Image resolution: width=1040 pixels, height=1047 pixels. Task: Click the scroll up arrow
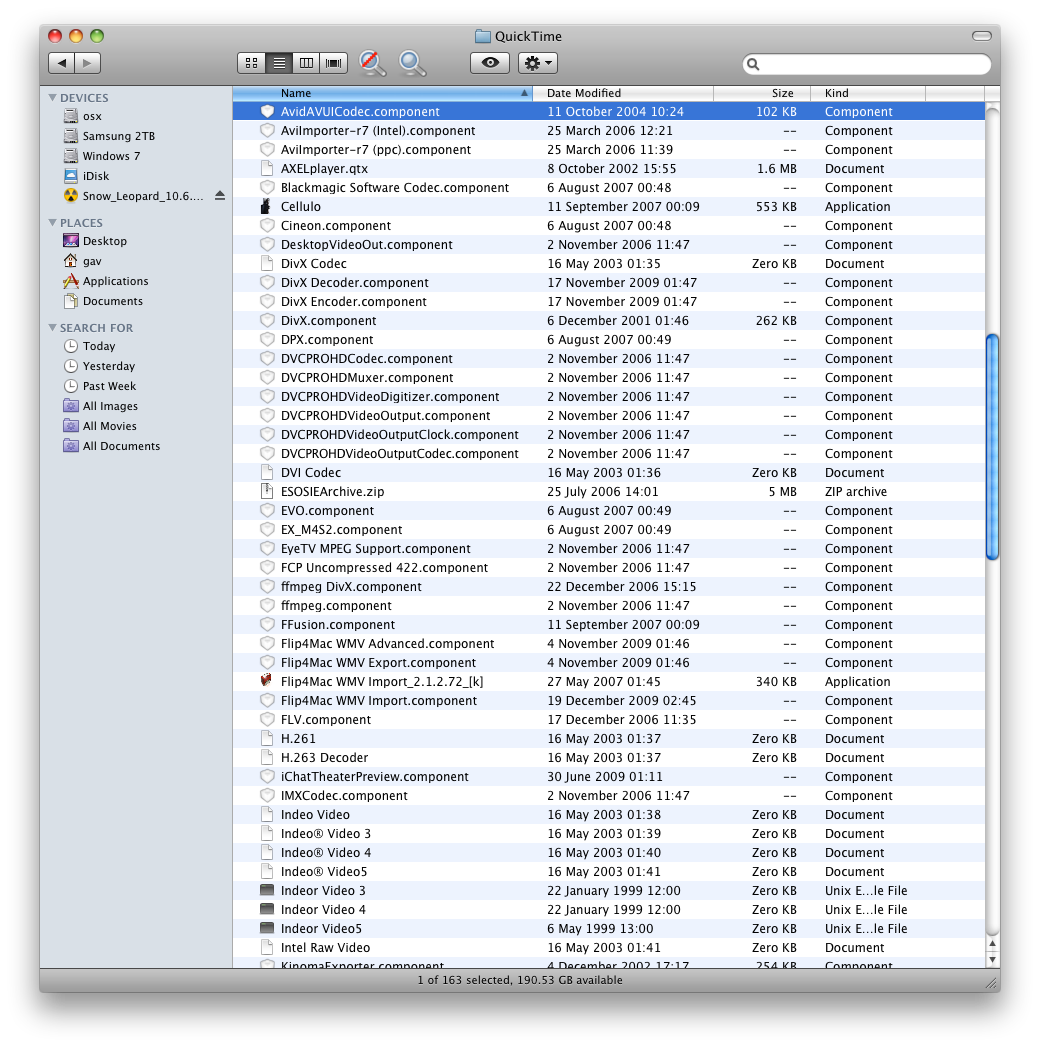992,944
